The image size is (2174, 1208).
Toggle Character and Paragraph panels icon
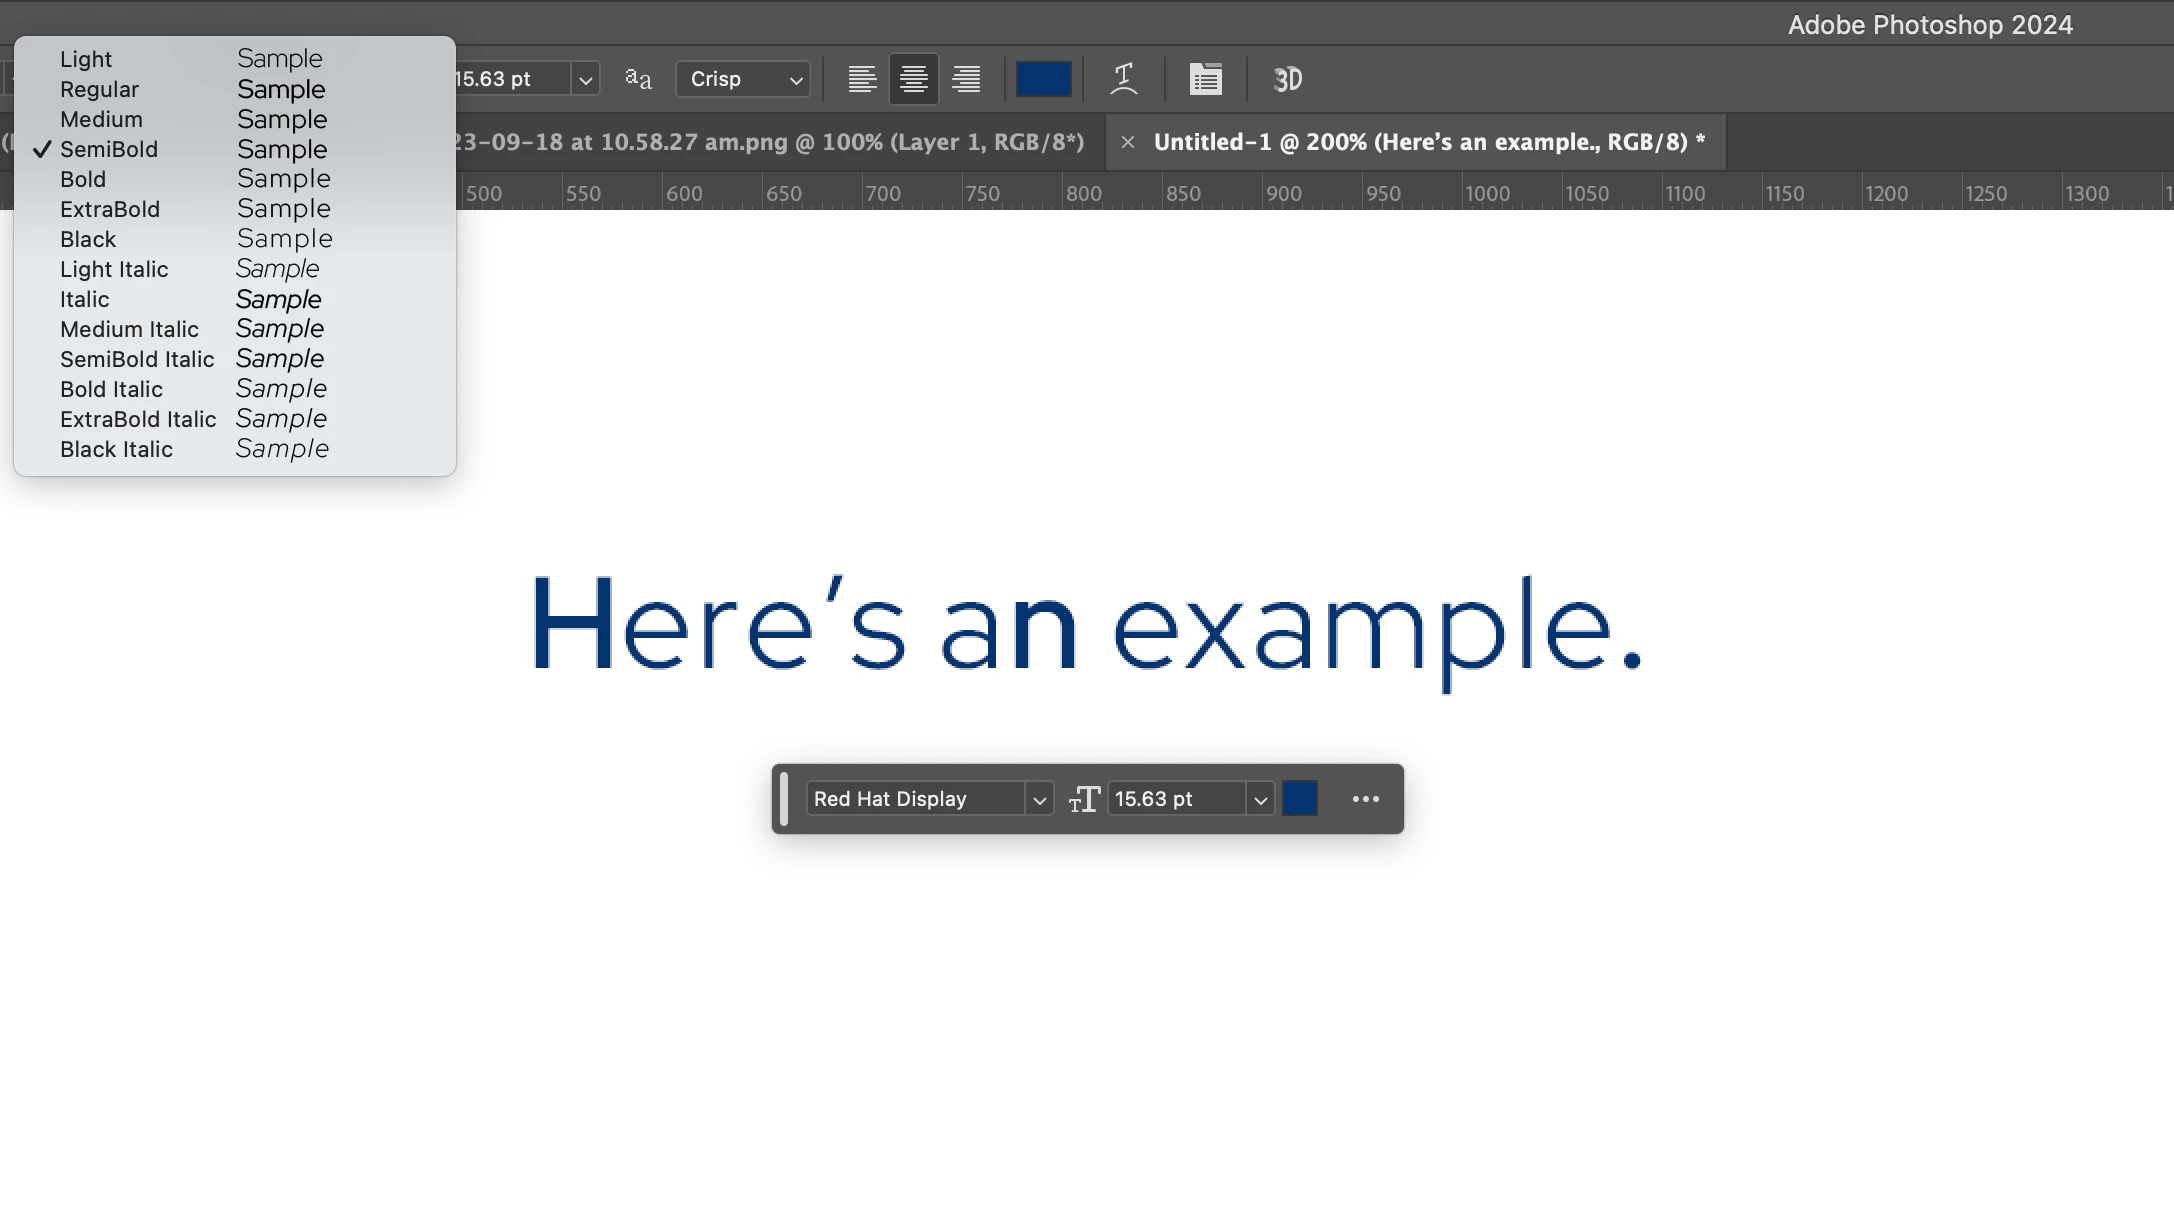[1205, 79]
